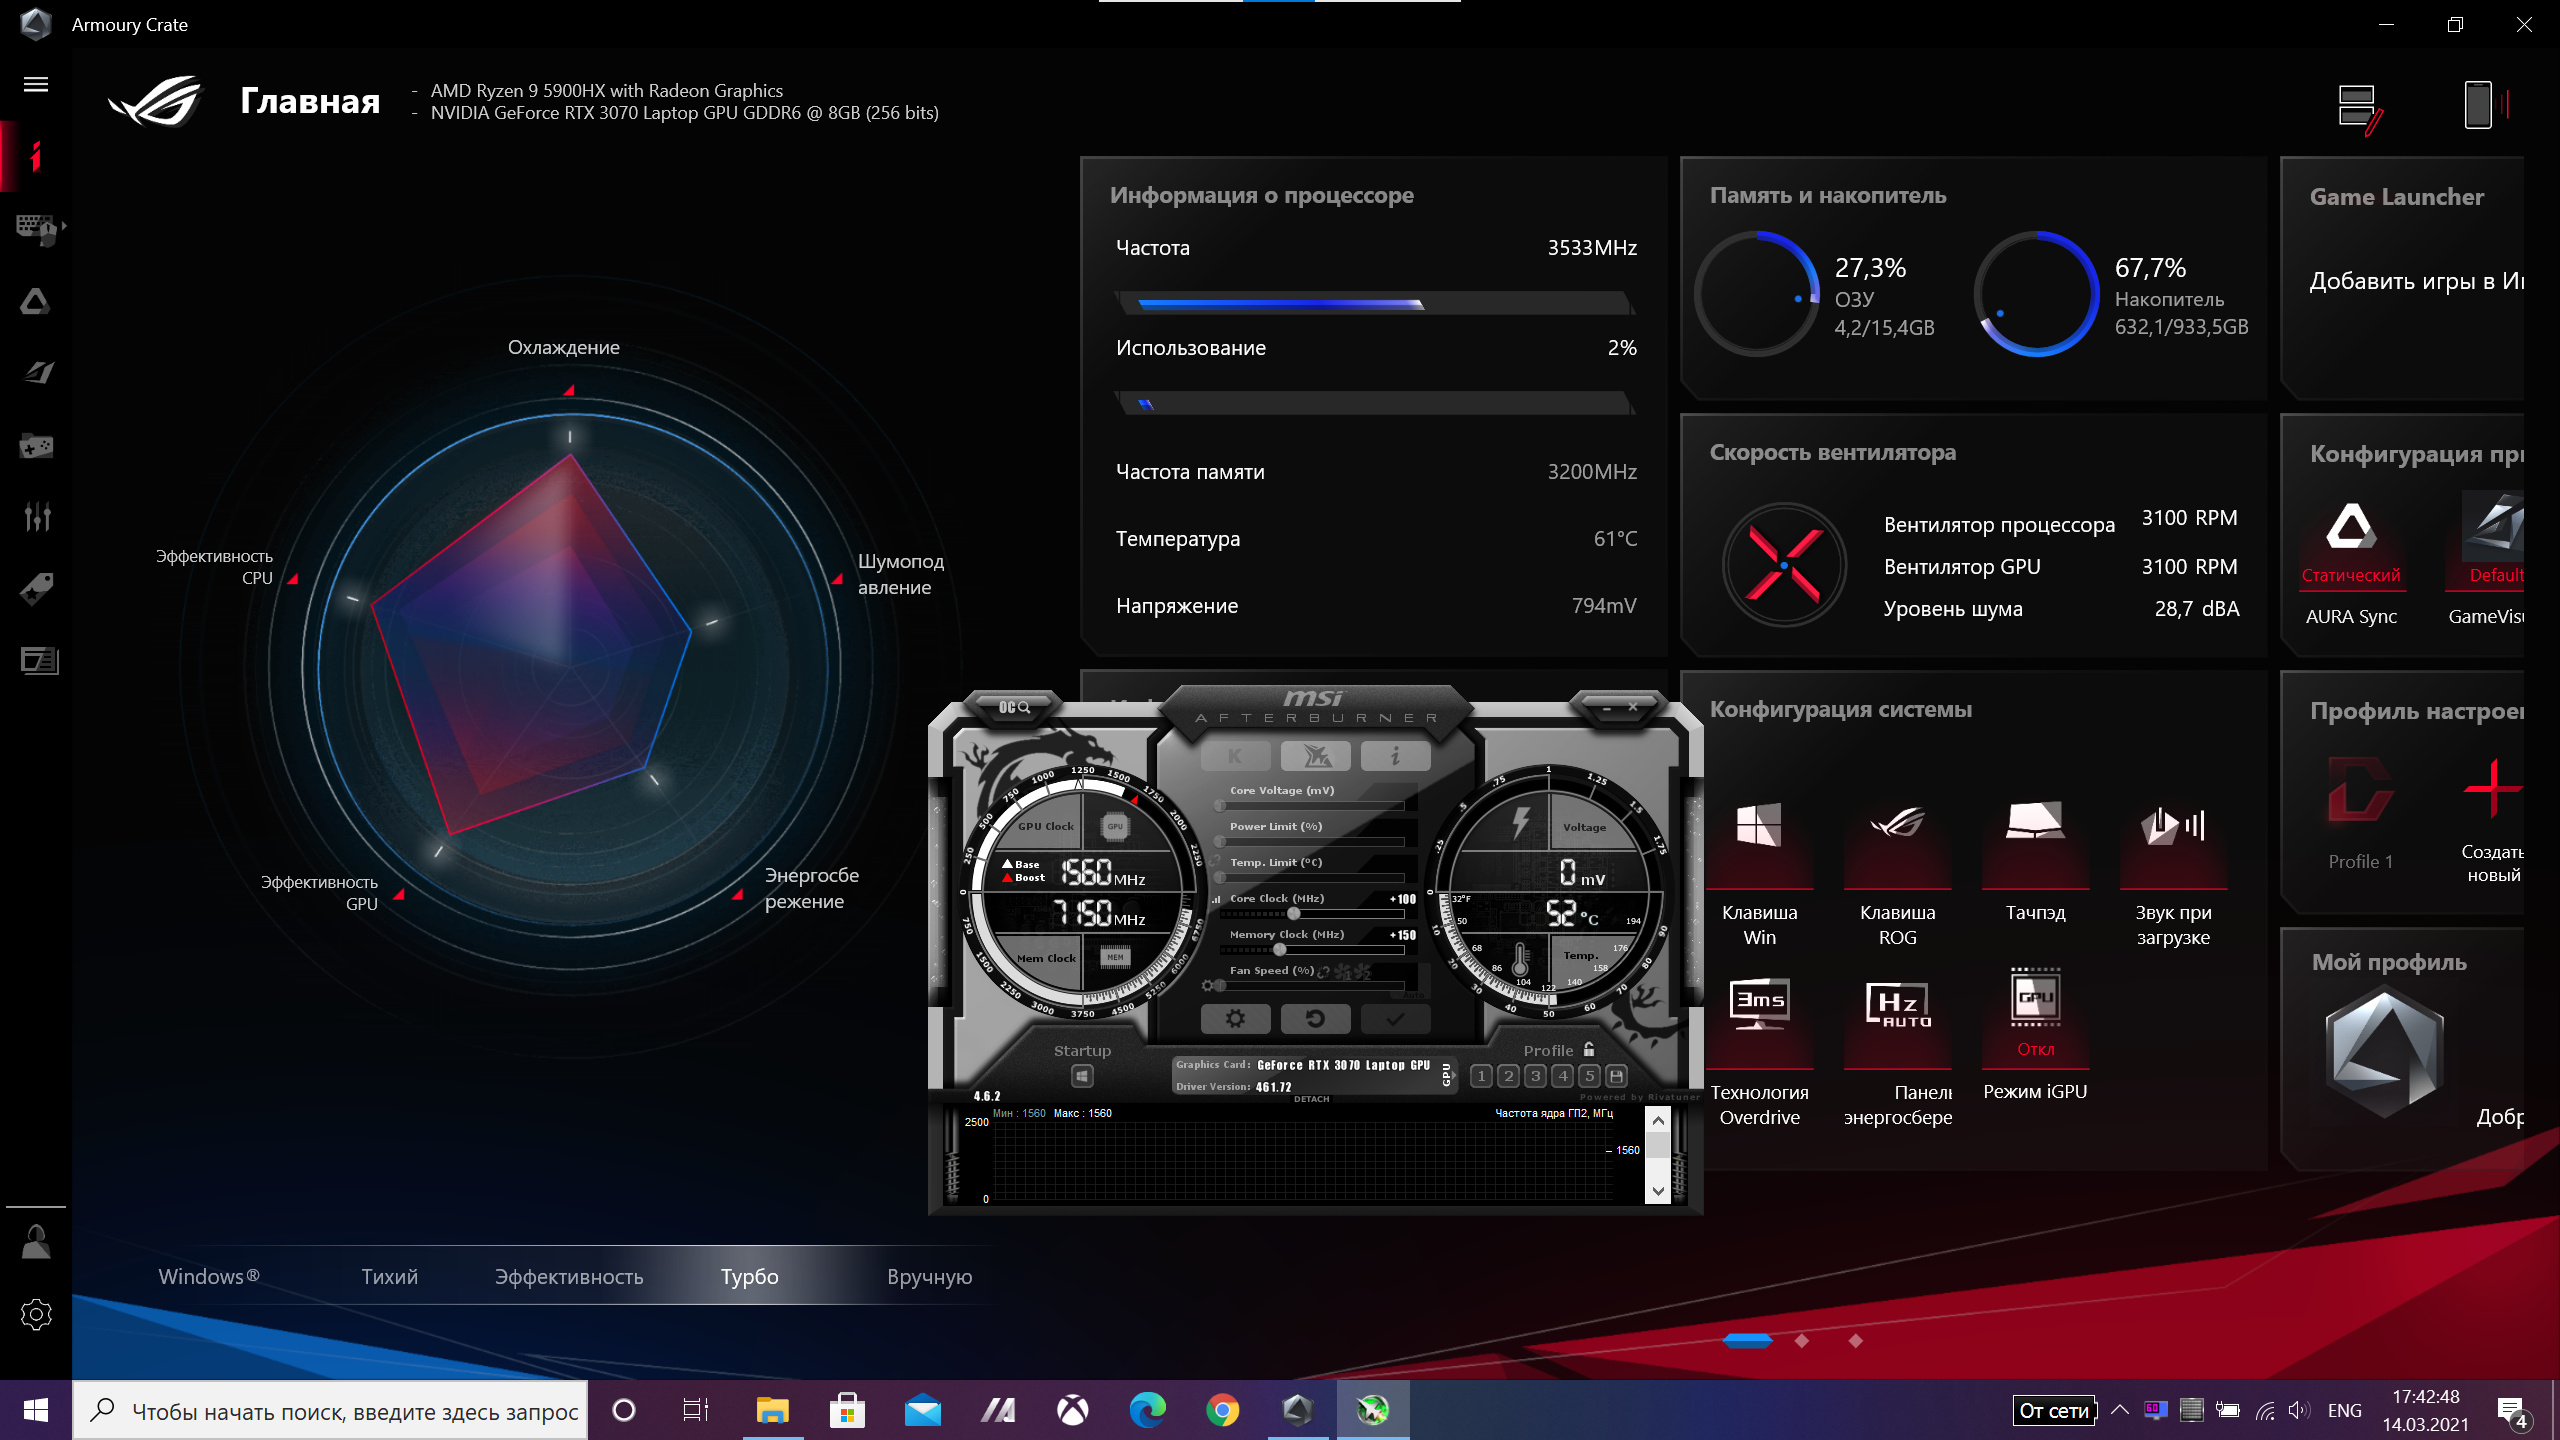This screenshot has width=2560, height=1440.
Task: Open the Aura Sync icon in sidebar
Action: pos(36,300)
